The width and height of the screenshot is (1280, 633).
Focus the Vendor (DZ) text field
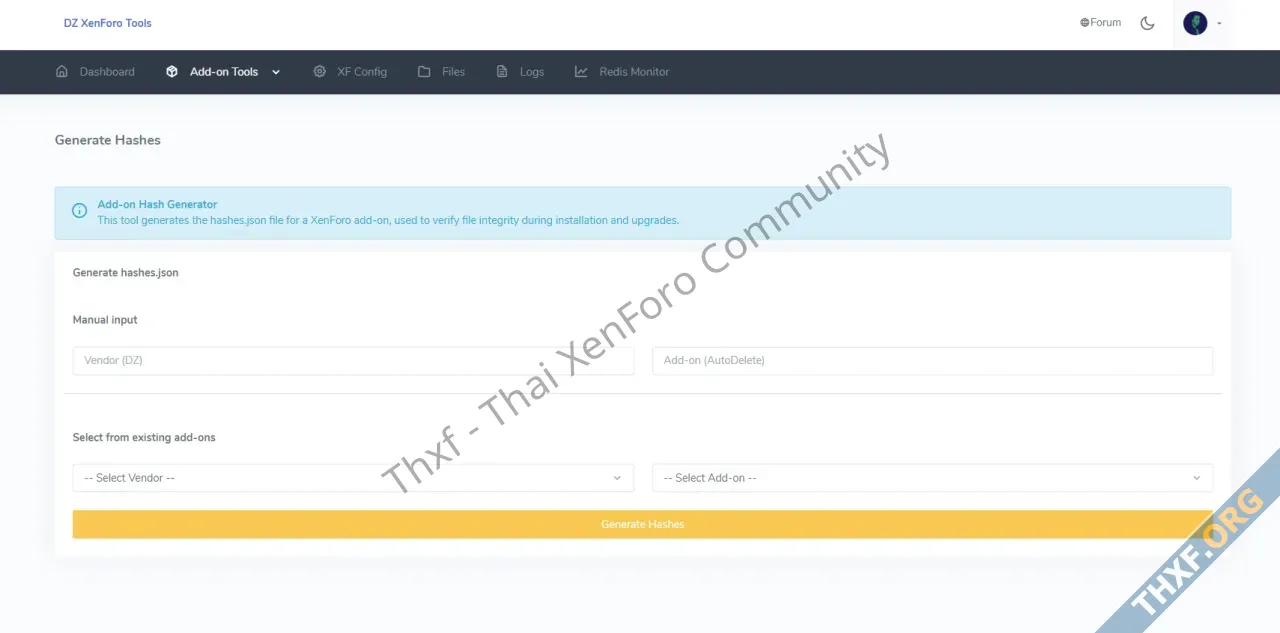point(353,361)
